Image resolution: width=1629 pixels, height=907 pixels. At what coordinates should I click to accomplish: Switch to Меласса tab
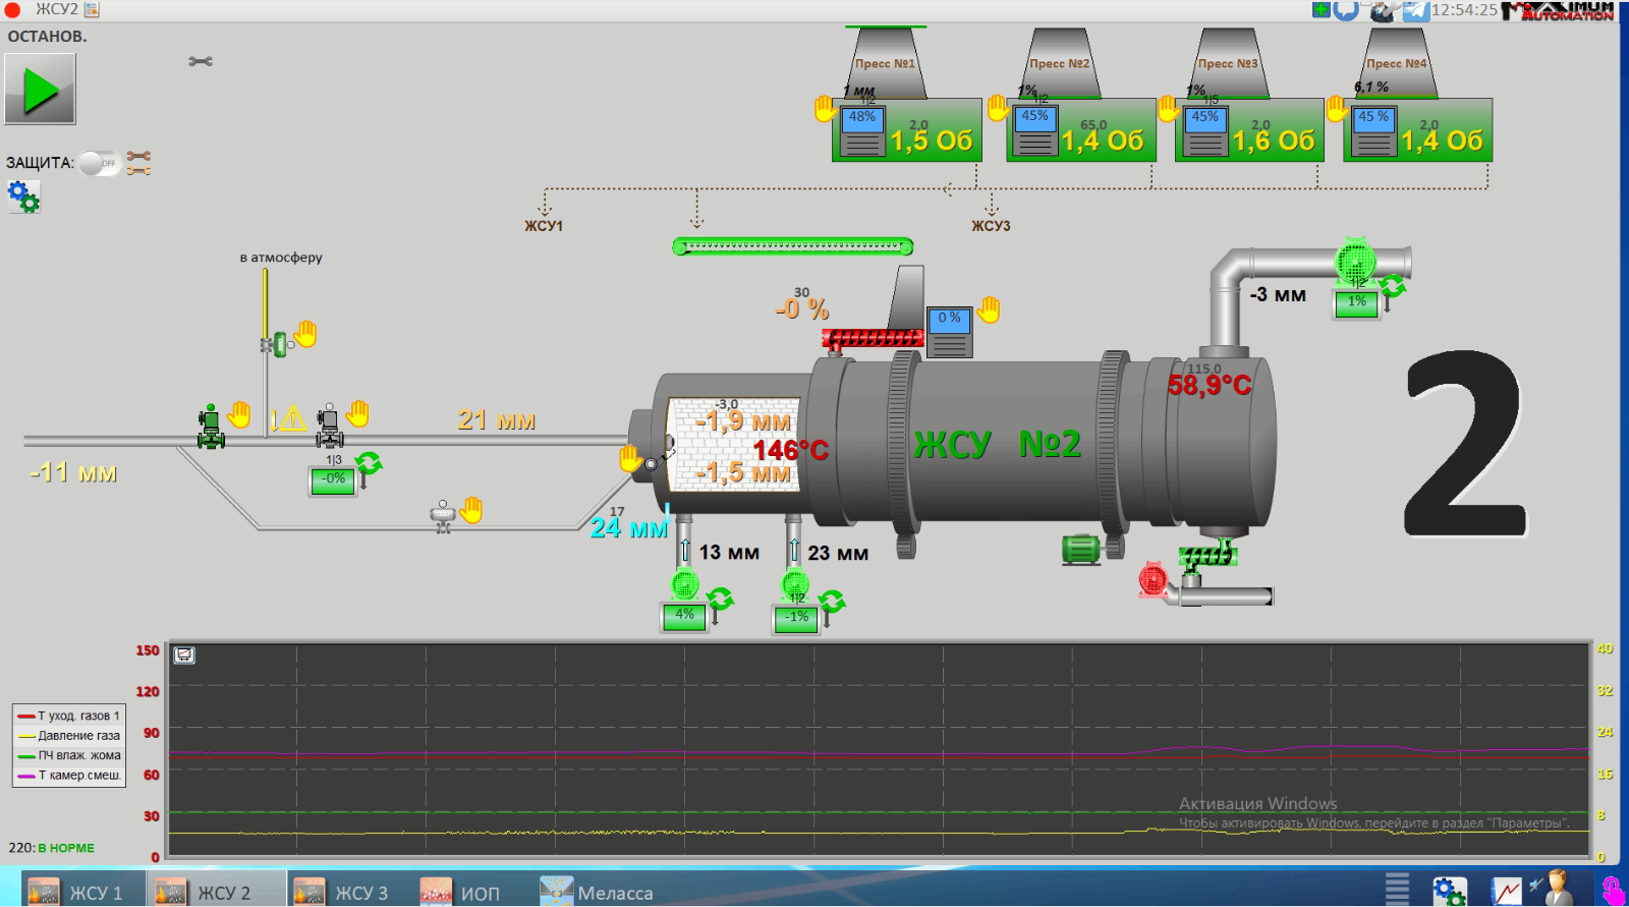pos(596,892)
